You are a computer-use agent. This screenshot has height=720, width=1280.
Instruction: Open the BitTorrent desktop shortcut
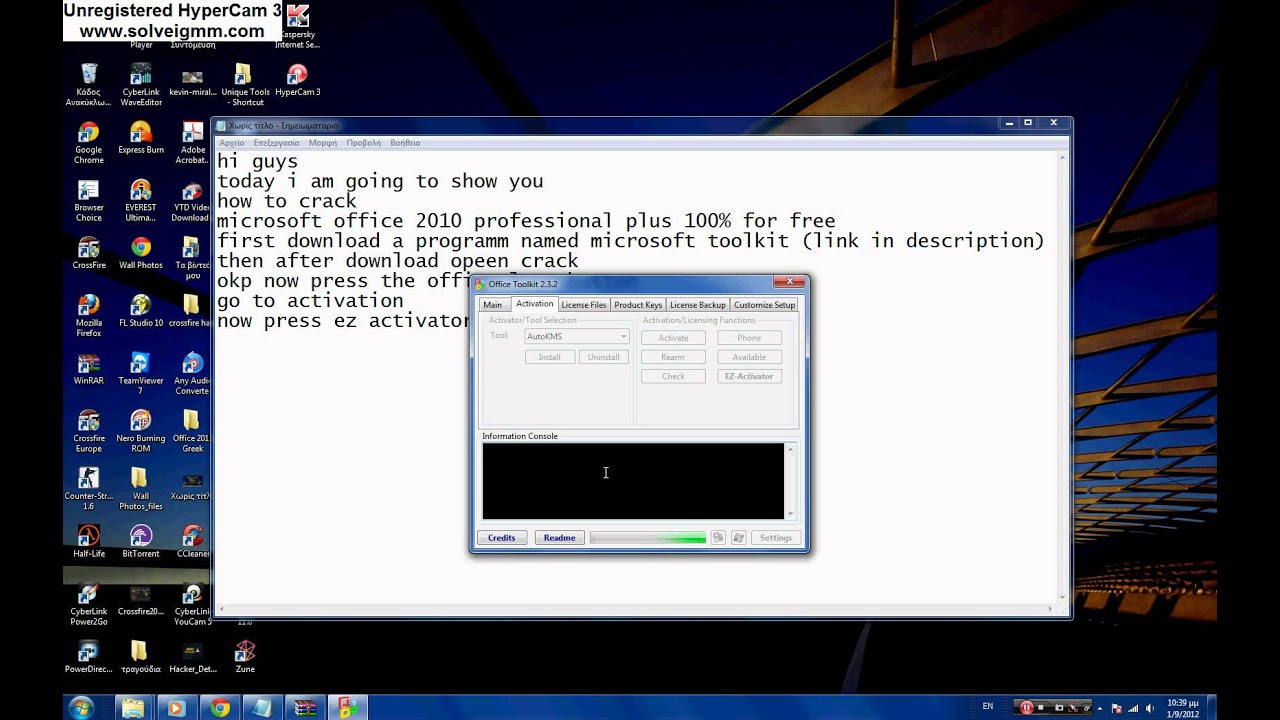[x=141, y=541]
